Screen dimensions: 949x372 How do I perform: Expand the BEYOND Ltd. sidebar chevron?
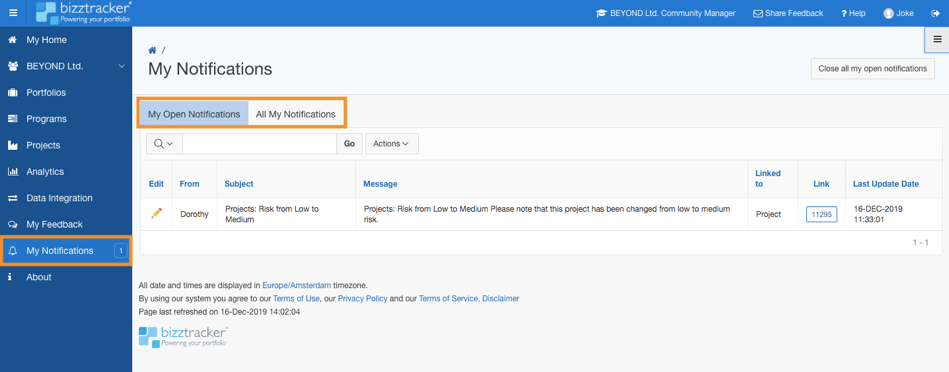tap(121, 67)
